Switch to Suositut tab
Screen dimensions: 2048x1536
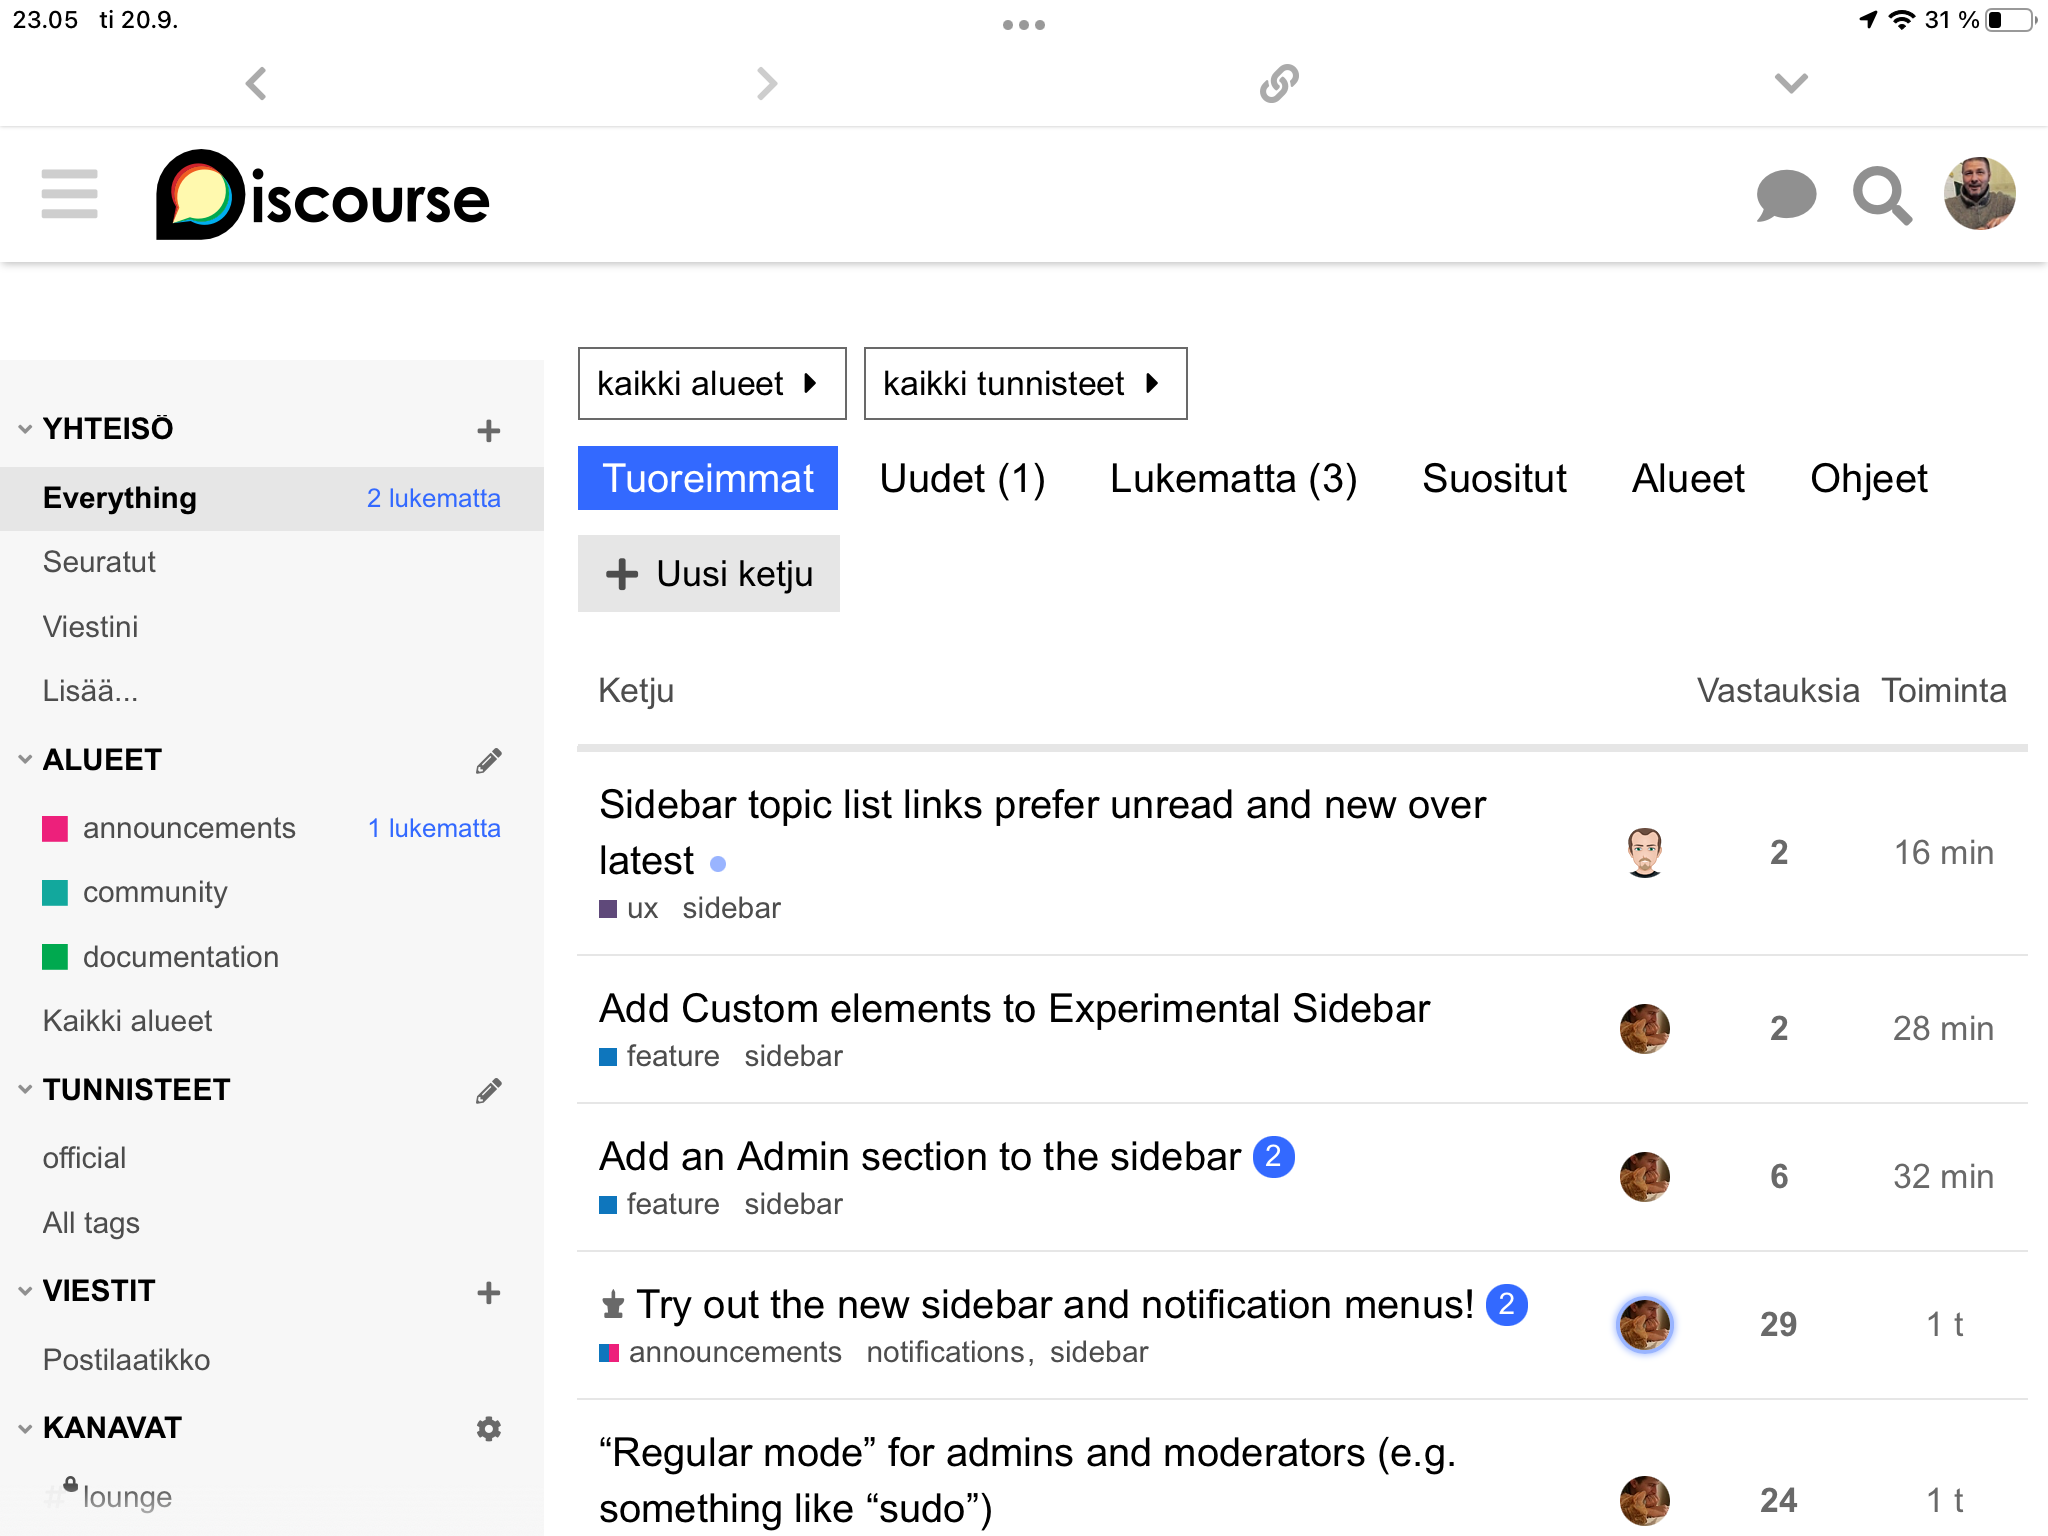click(x=1494, y=479)
